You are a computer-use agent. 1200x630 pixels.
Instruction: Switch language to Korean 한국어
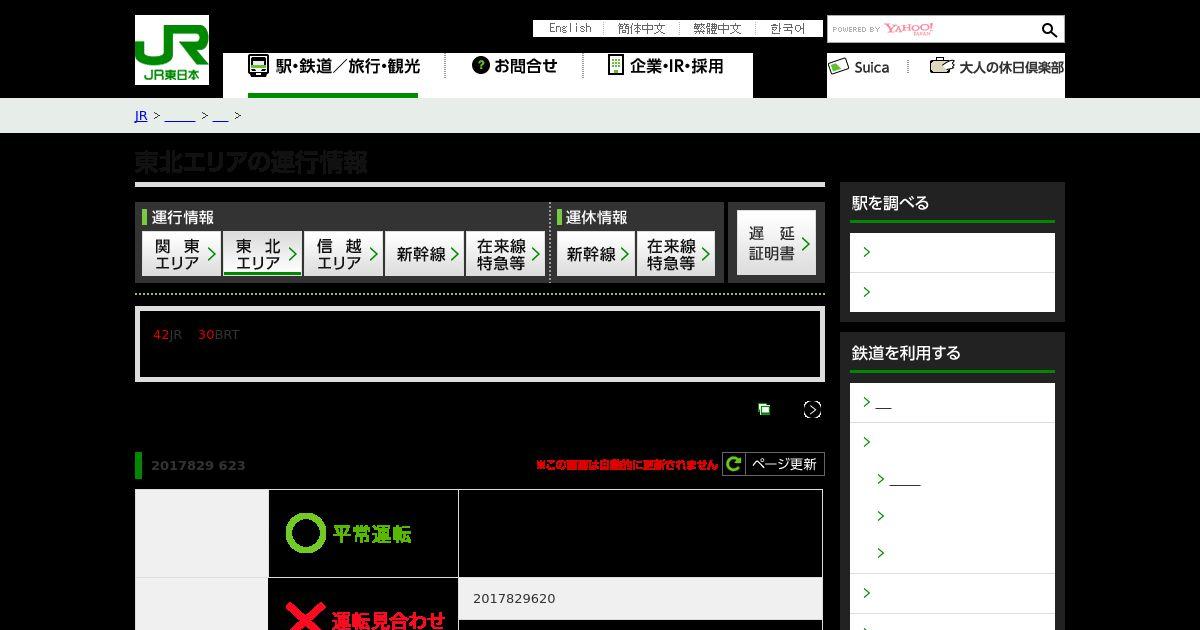click(x=788, y=29)
